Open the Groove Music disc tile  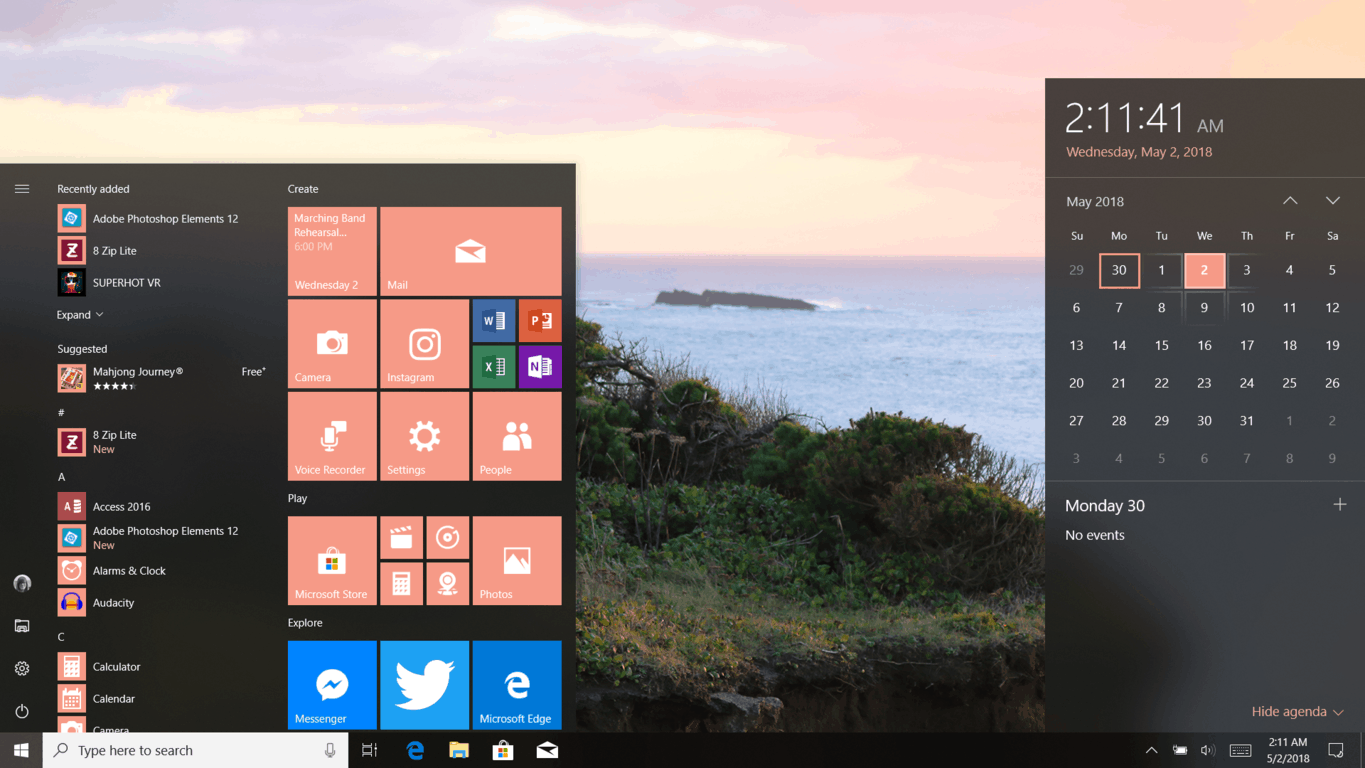point(447,538)
